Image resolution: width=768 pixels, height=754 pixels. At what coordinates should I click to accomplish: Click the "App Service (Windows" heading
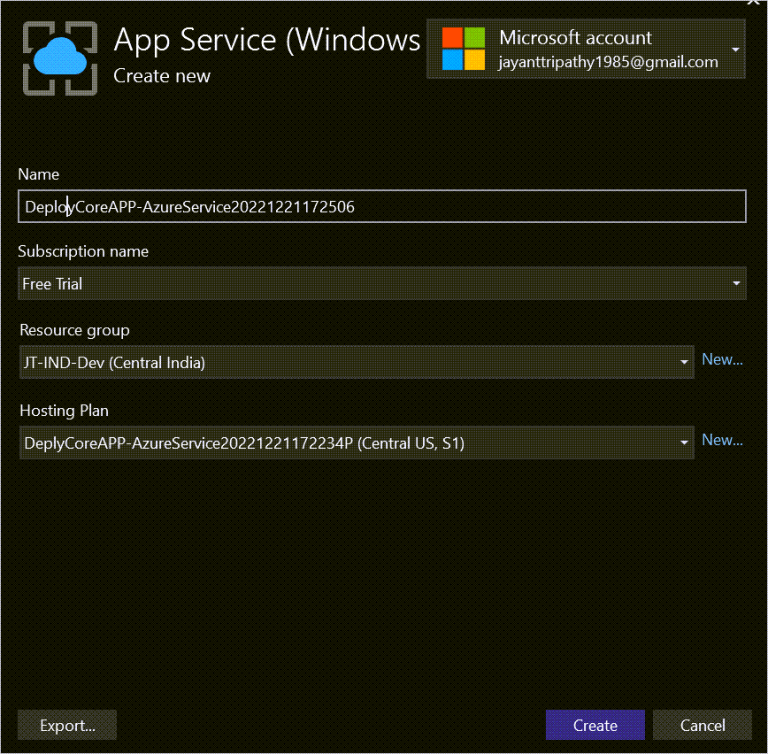[267, 40]
